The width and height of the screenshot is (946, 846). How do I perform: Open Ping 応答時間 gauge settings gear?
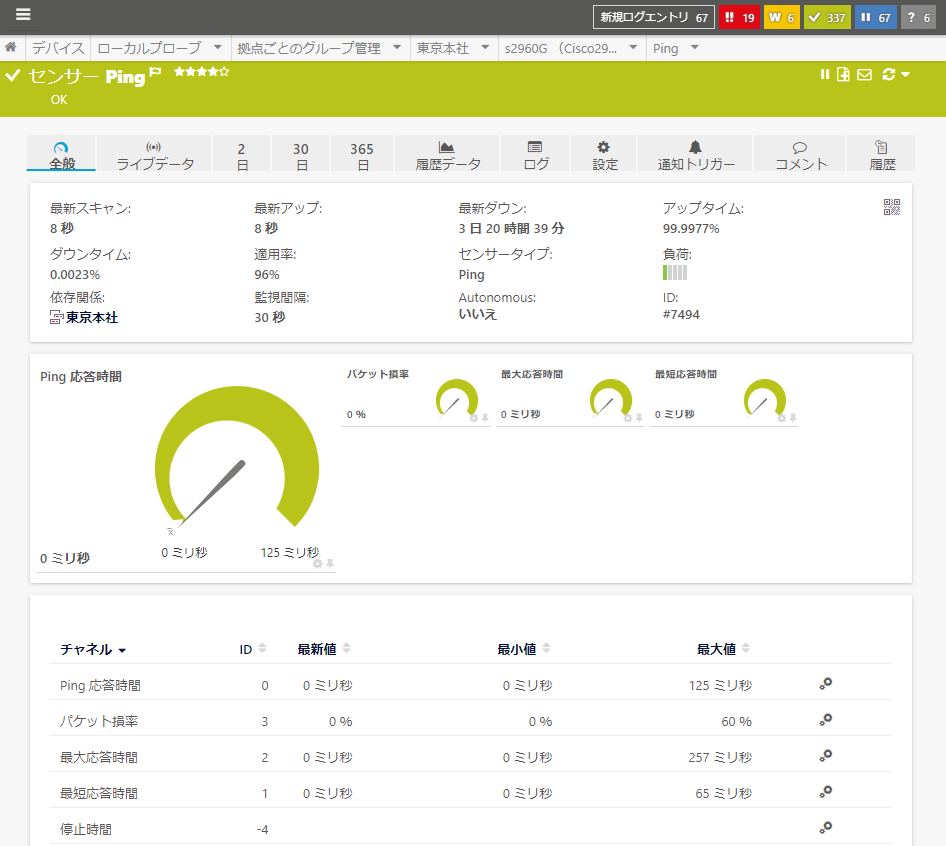pyautogui.click(x=317, y=564)
